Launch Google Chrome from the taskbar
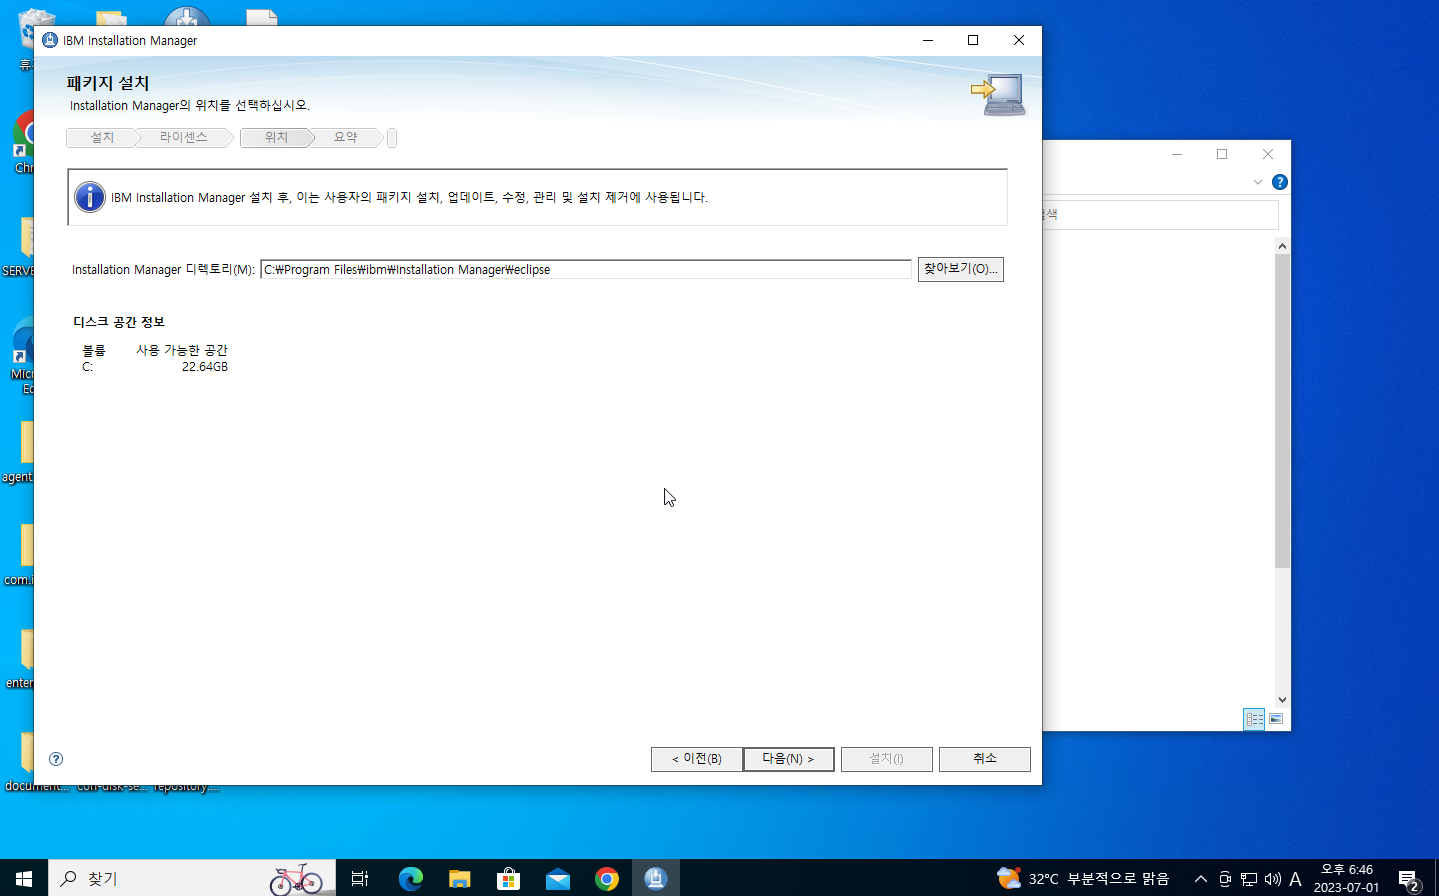Image resolution: width=1439 pixels, height=896 pixels. tap(607, 878)
